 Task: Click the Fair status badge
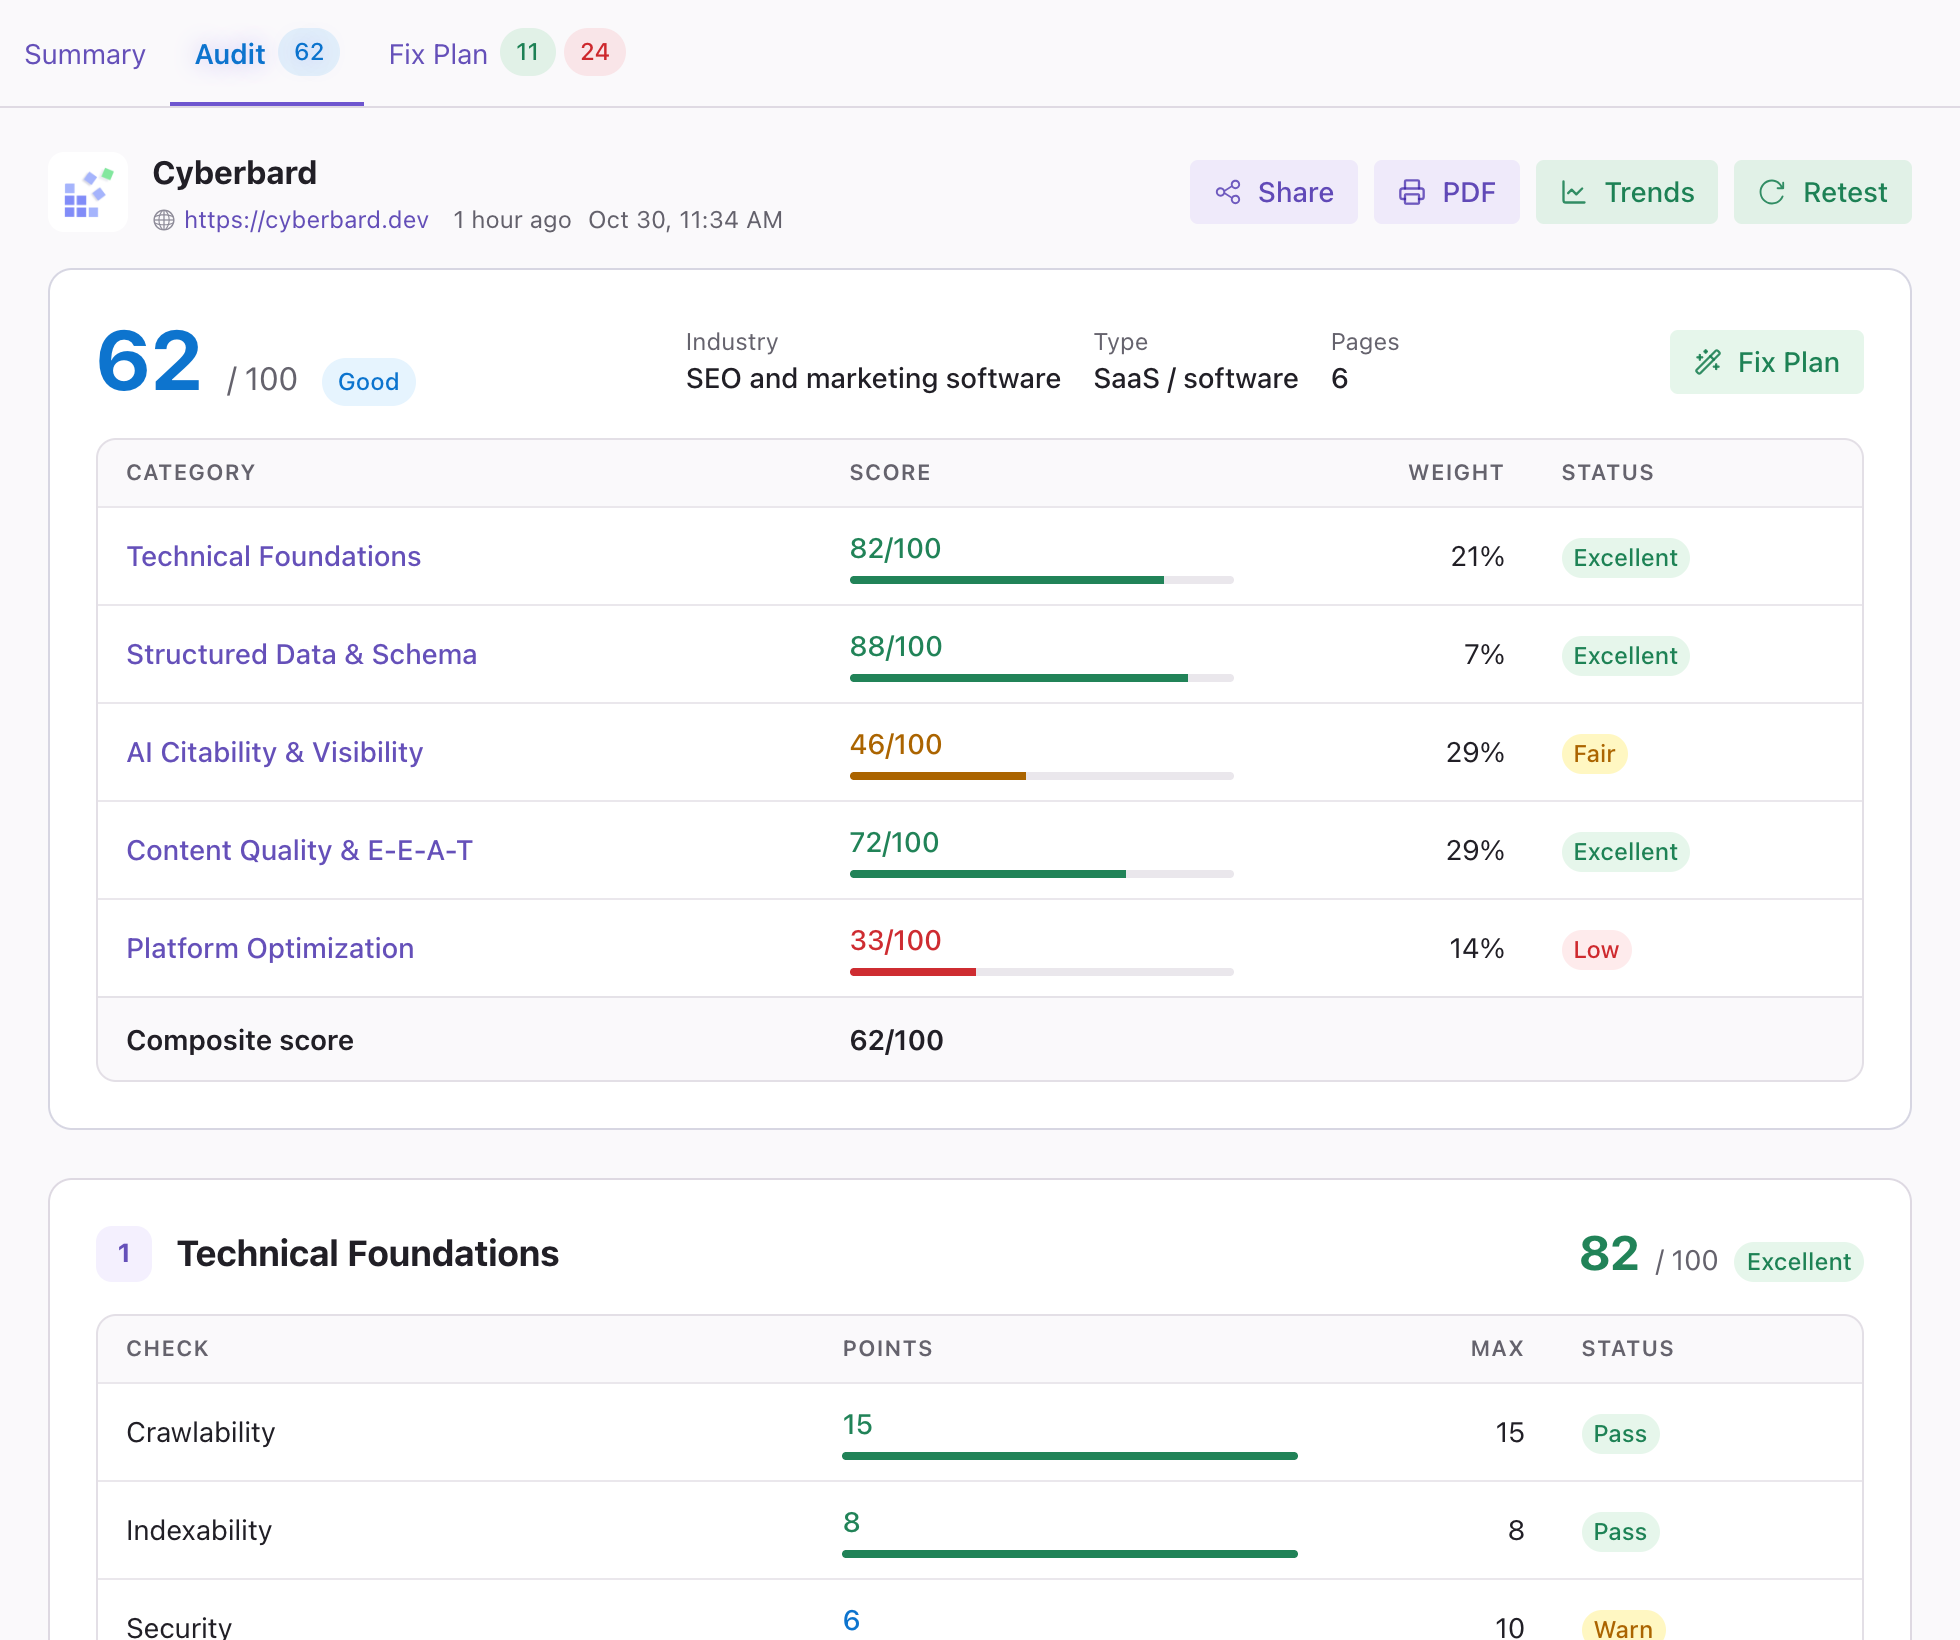(x=1595, y=753)
